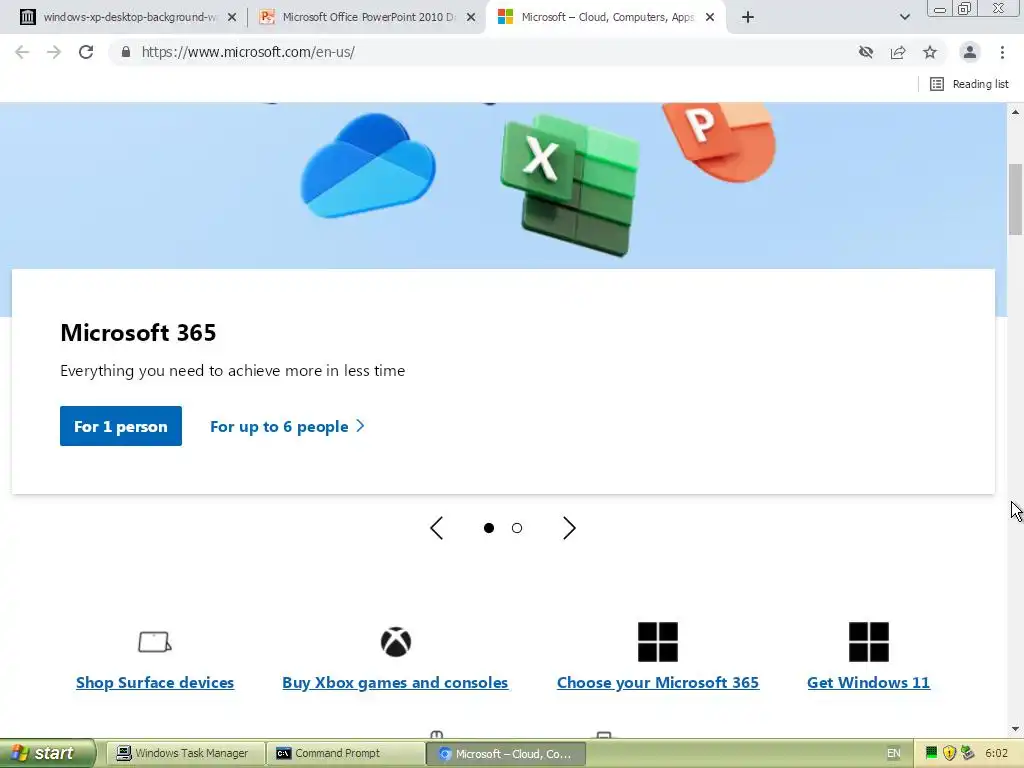The image size is (1024, 768).
Task: Click the address bar URL field
Action: tap(483, 52)
